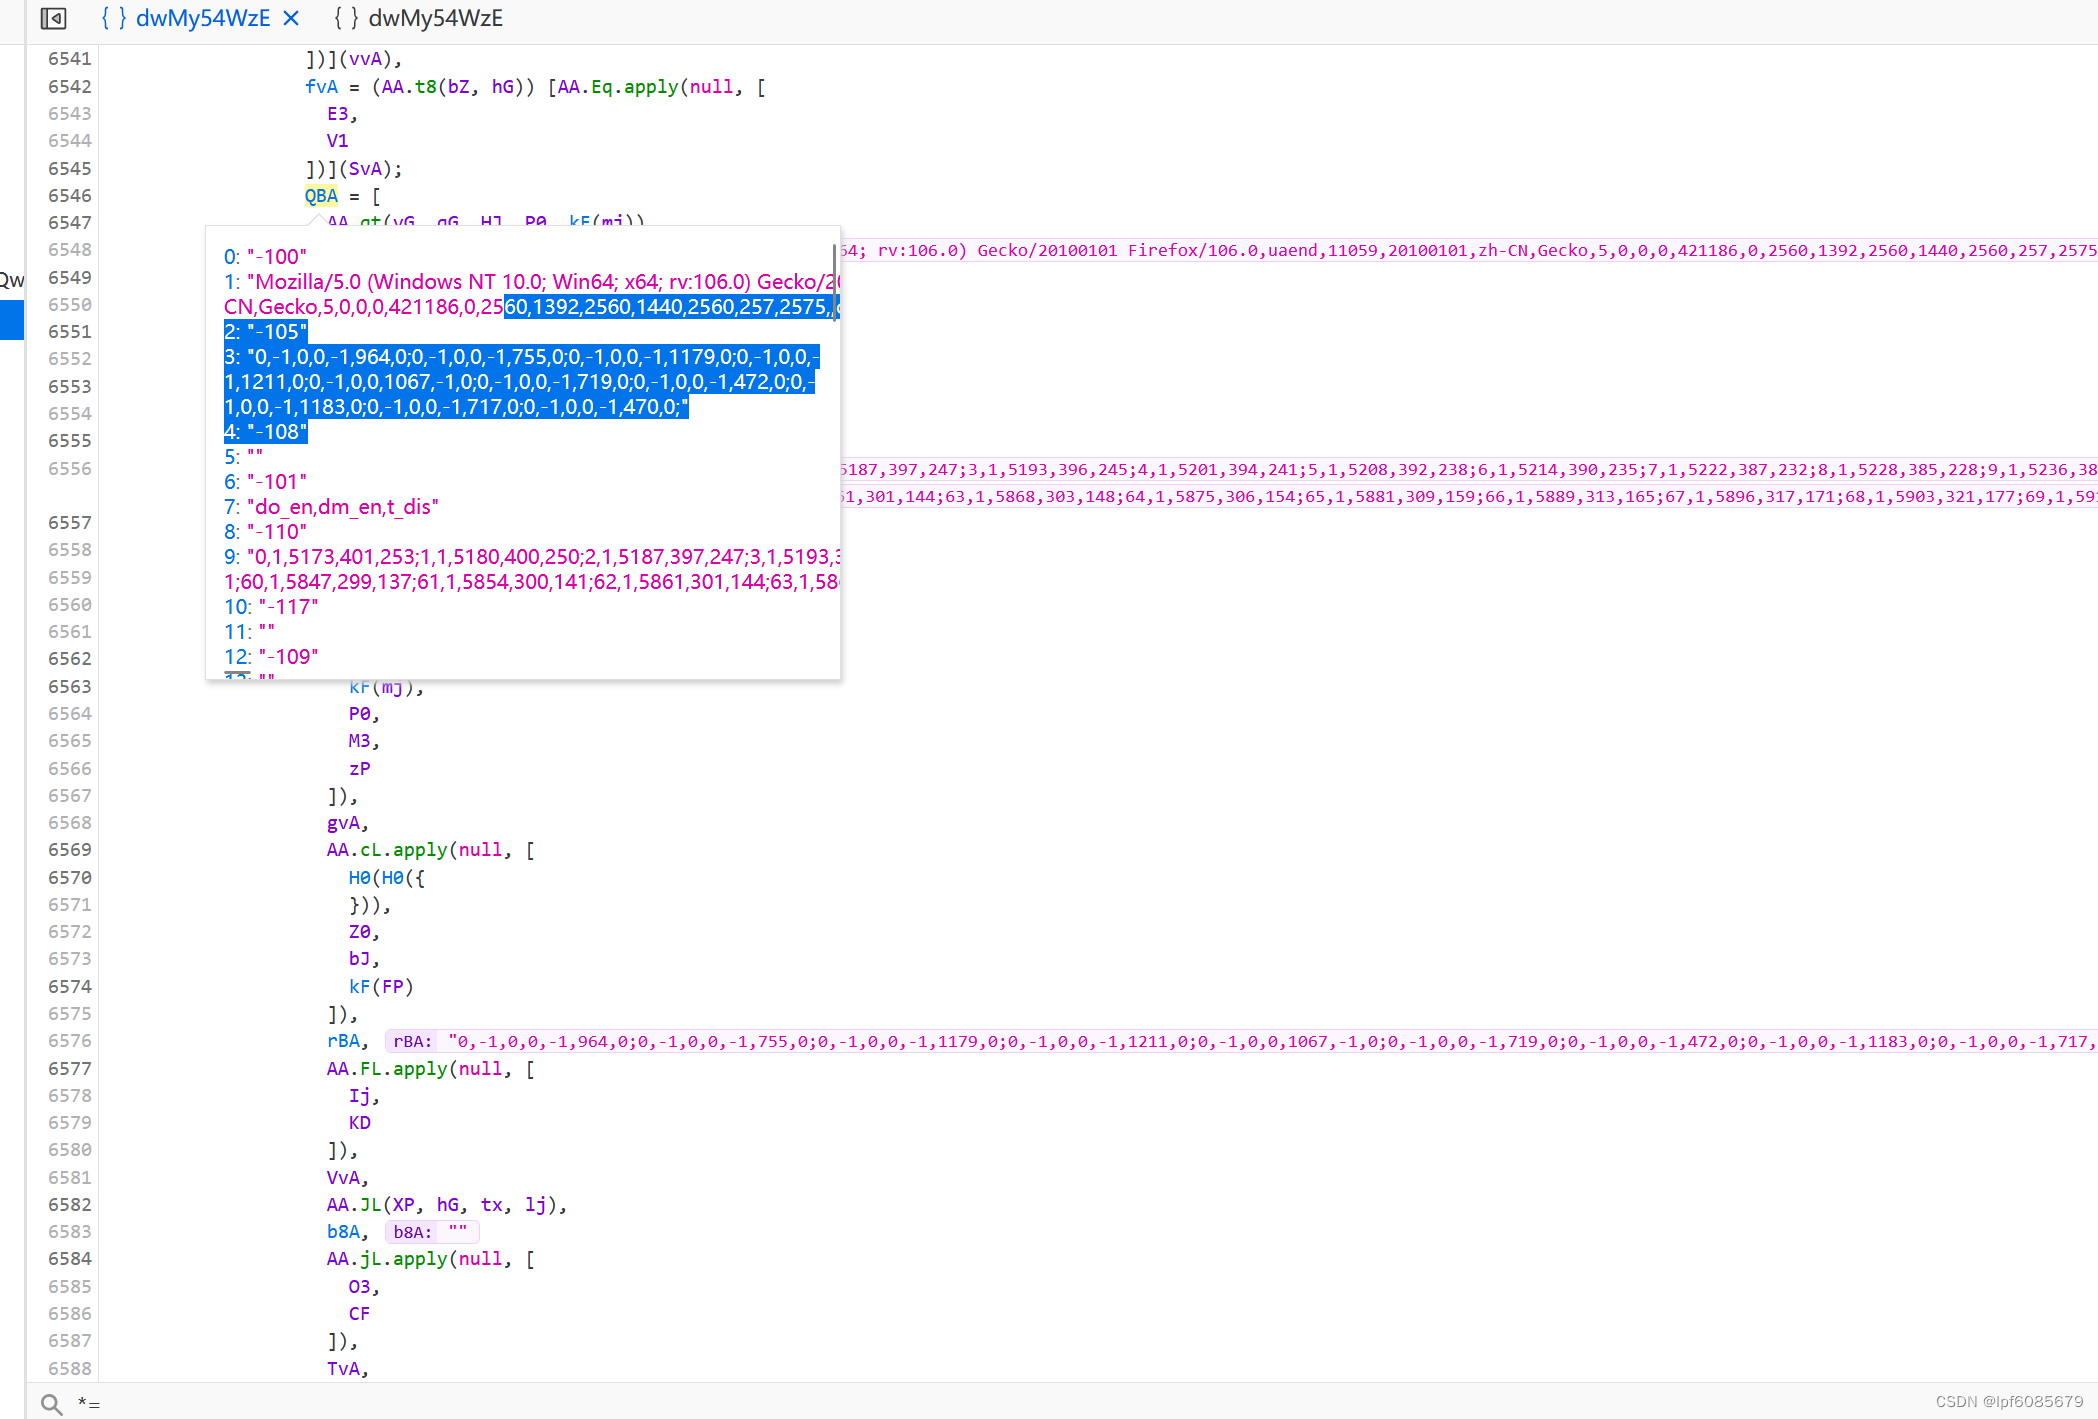Close the active dwMy54WzE tab
2098x1419 pixels.
pos(291,18)
